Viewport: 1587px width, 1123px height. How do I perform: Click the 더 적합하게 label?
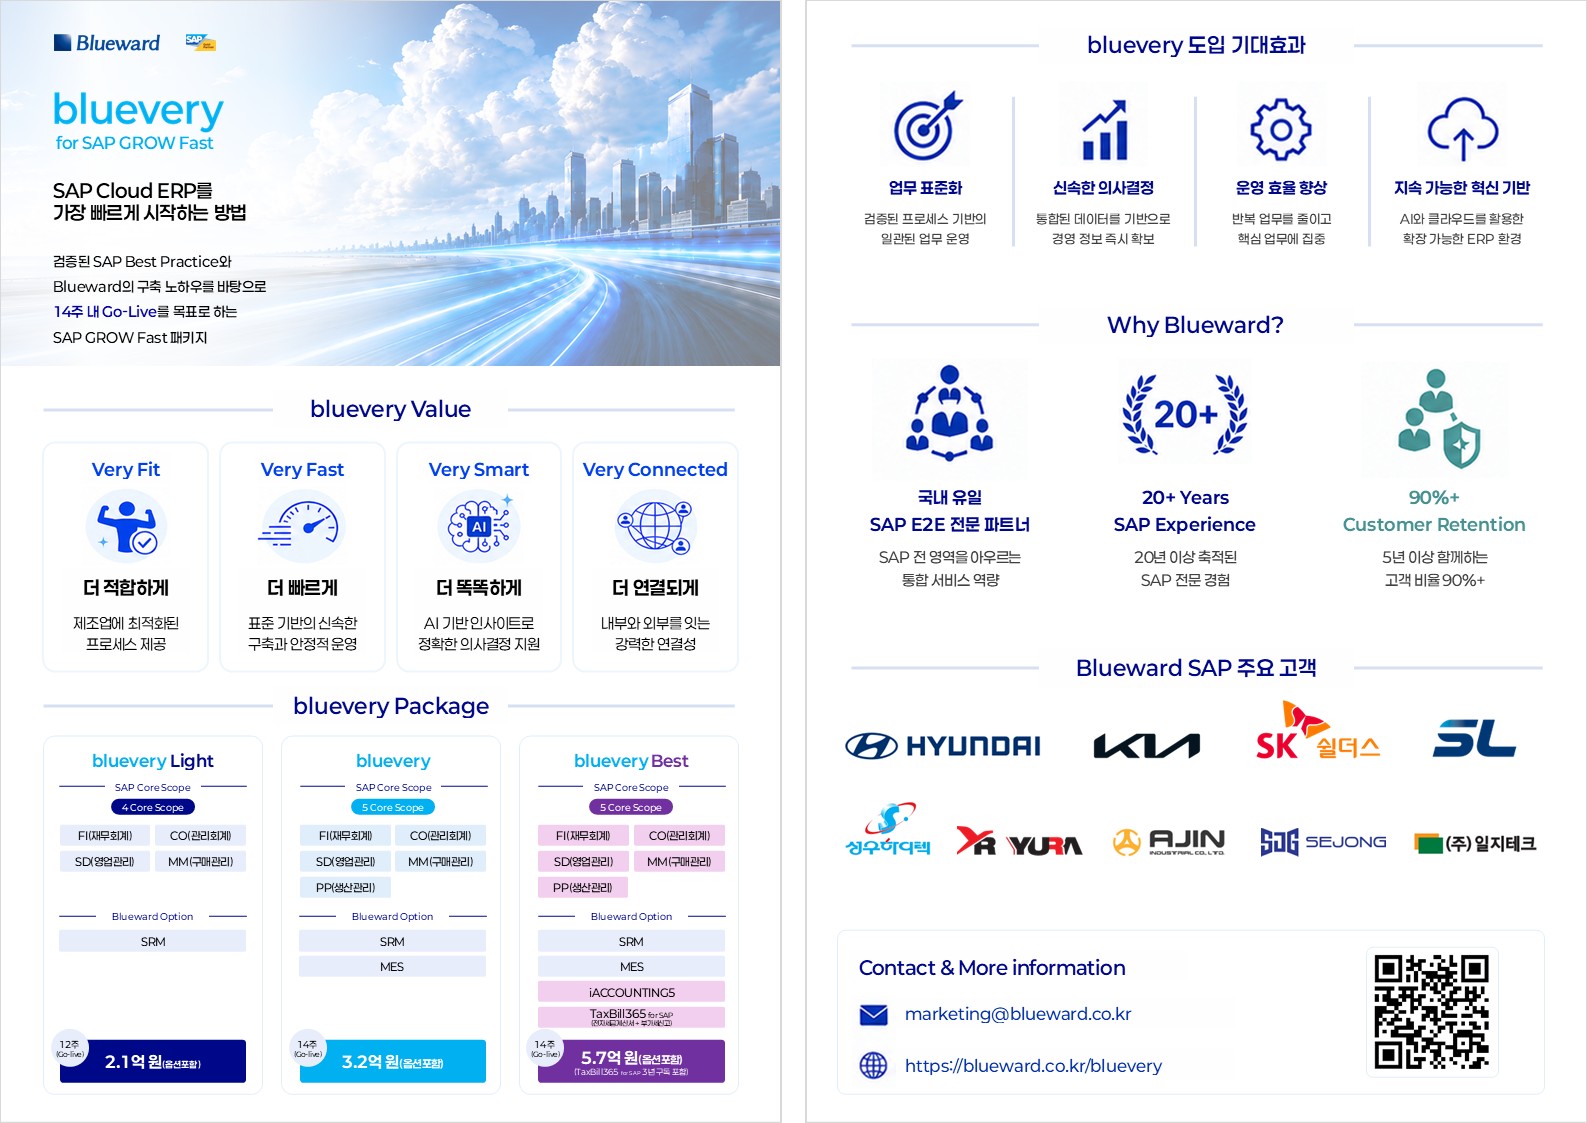tap(126, 588)
